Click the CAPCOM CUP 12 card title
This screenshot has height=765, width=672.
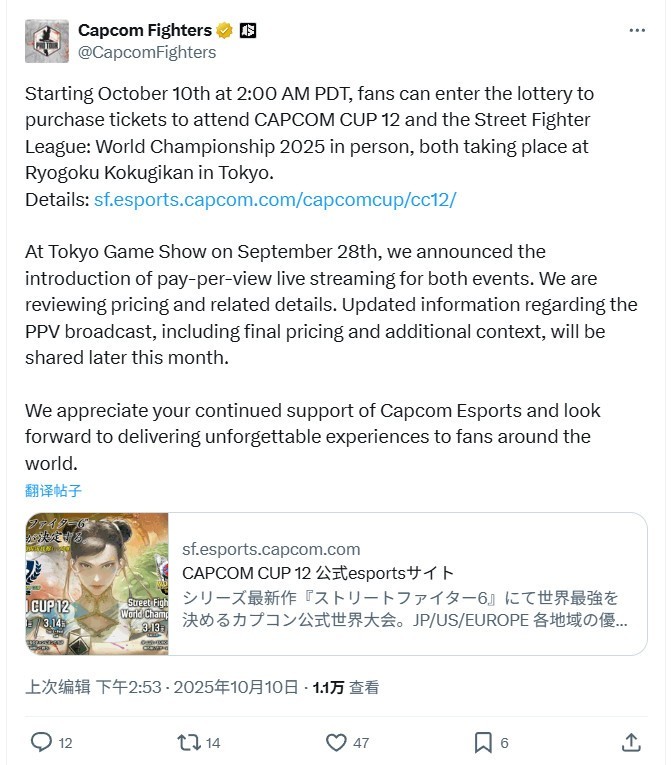pyautogui.click(x=318, y=573)
